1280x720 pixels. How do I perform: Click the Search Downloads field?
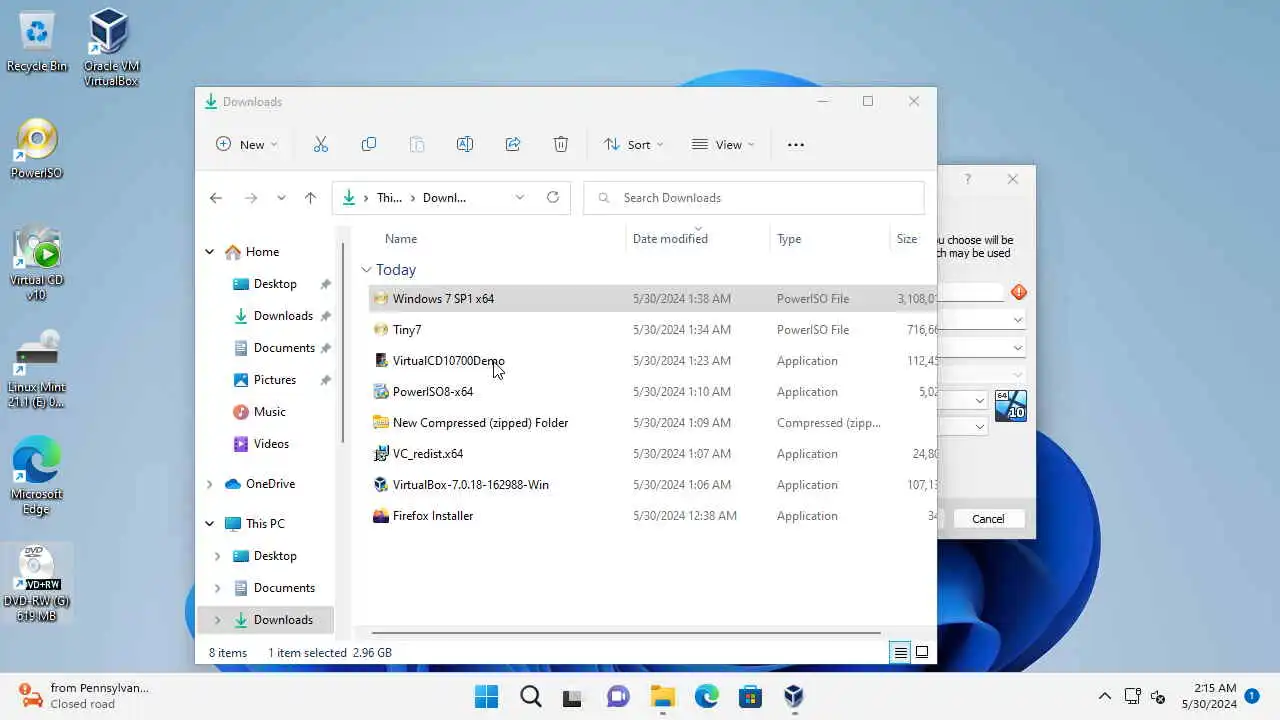click(754, 198)
